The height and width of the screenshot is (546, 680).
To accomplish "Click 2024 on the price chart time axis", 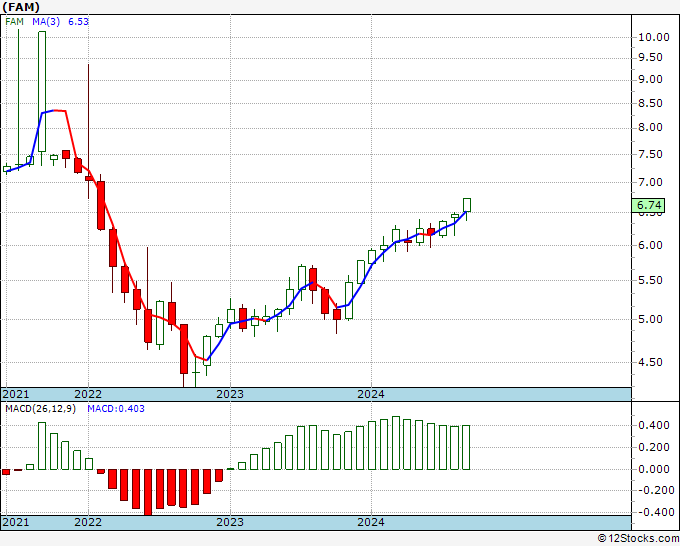I will tap(371, 394).
